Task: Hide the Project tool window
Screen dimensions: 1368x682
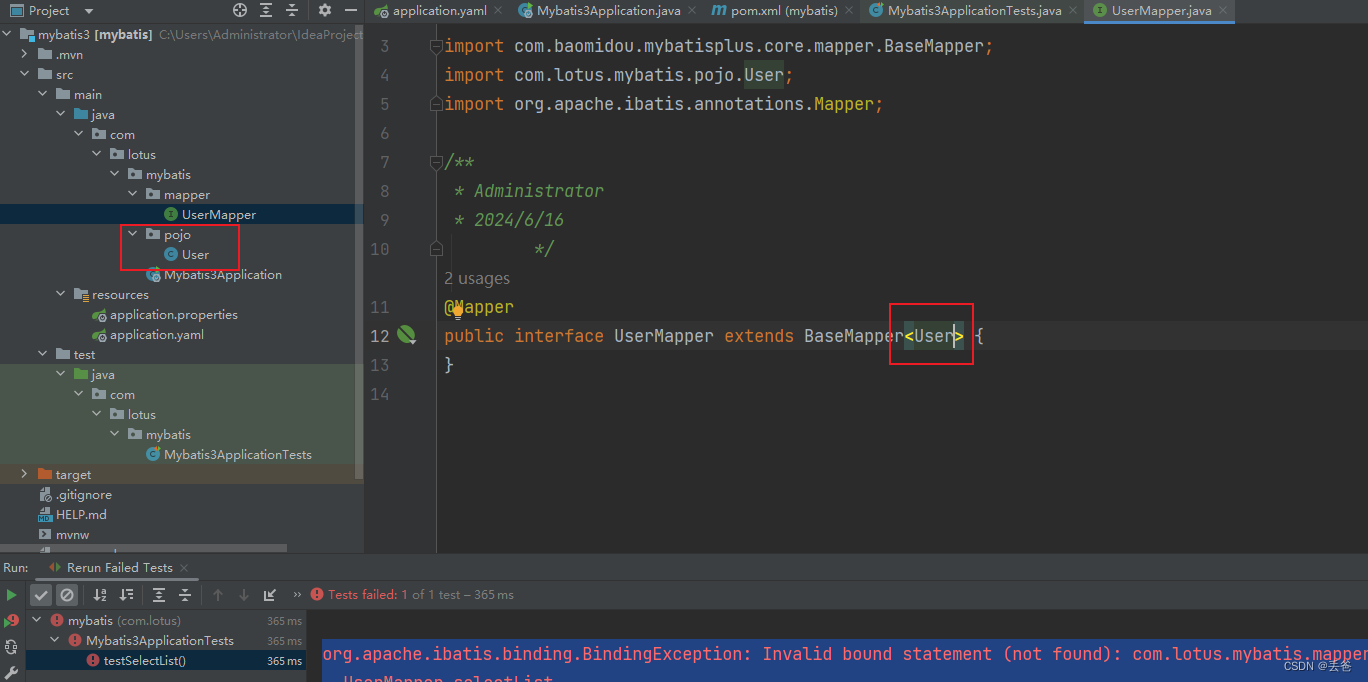Action: click(351, 10)
